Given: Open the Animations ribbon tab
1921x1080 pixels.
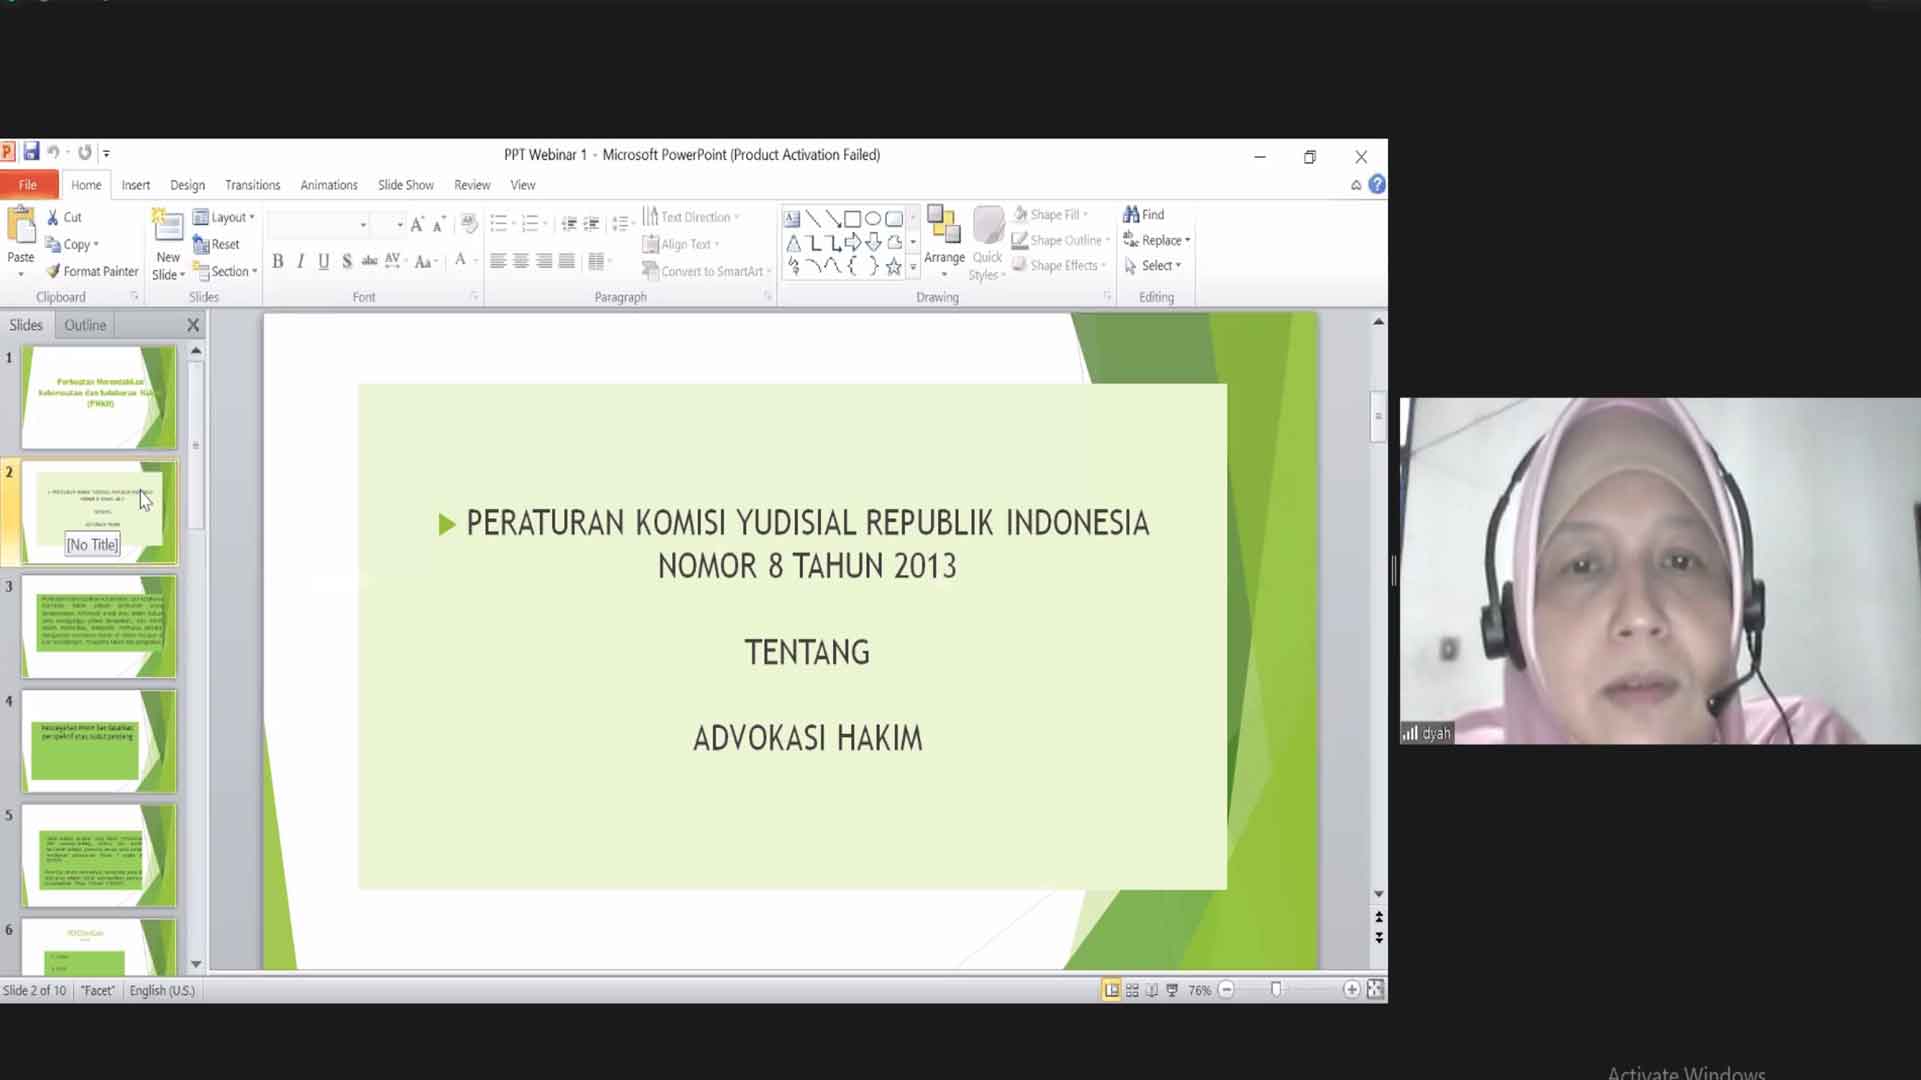Looking at the screenshot, I should click(x=329, y=185).
